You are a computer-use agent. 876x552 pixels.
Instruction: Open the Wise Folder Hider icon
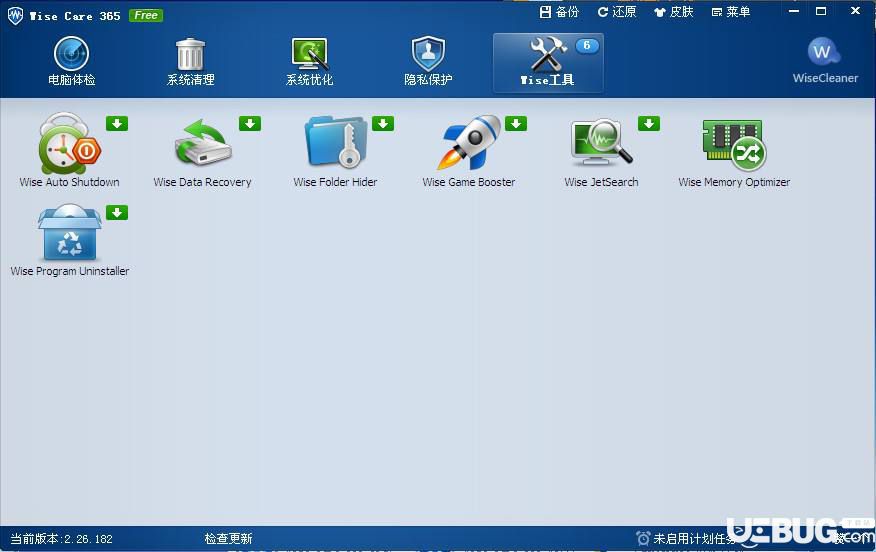click(336, 142)
